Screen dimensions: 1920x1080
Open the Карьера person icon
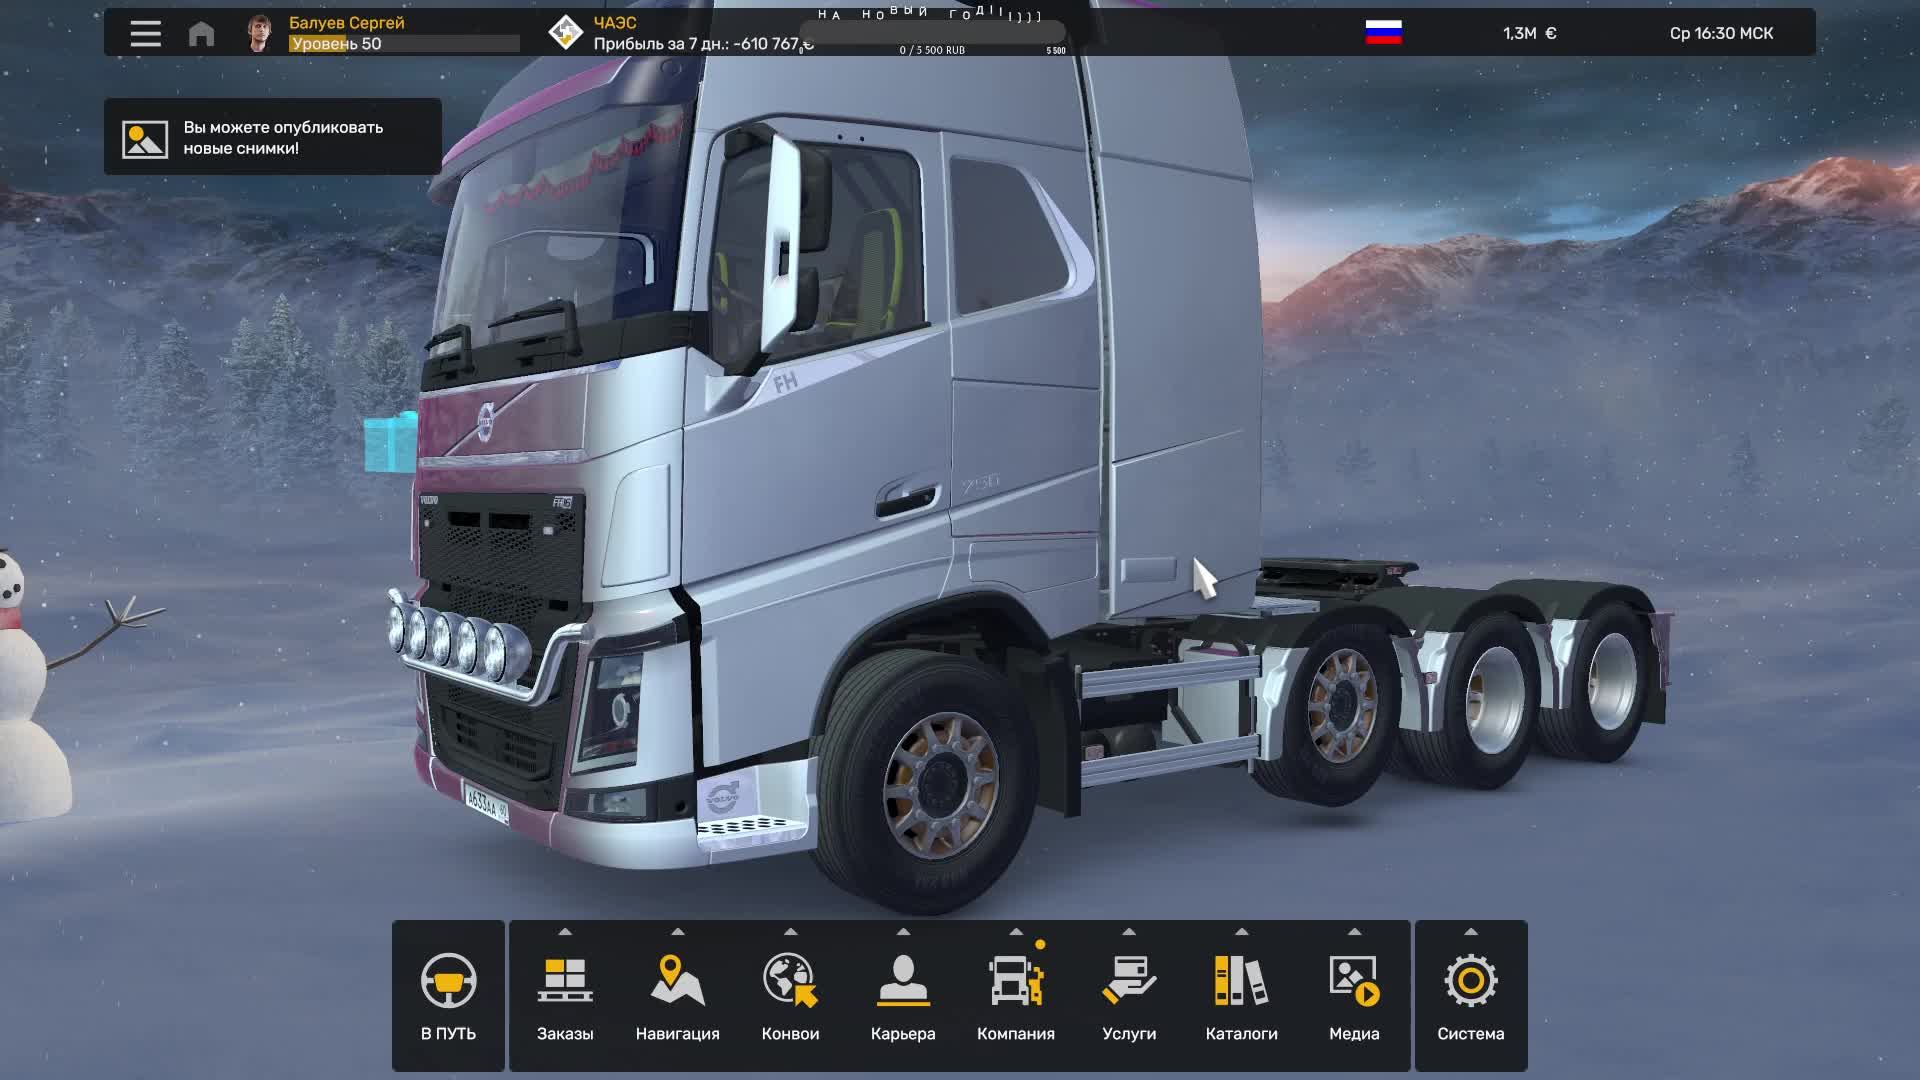click(x=903, y=981)
